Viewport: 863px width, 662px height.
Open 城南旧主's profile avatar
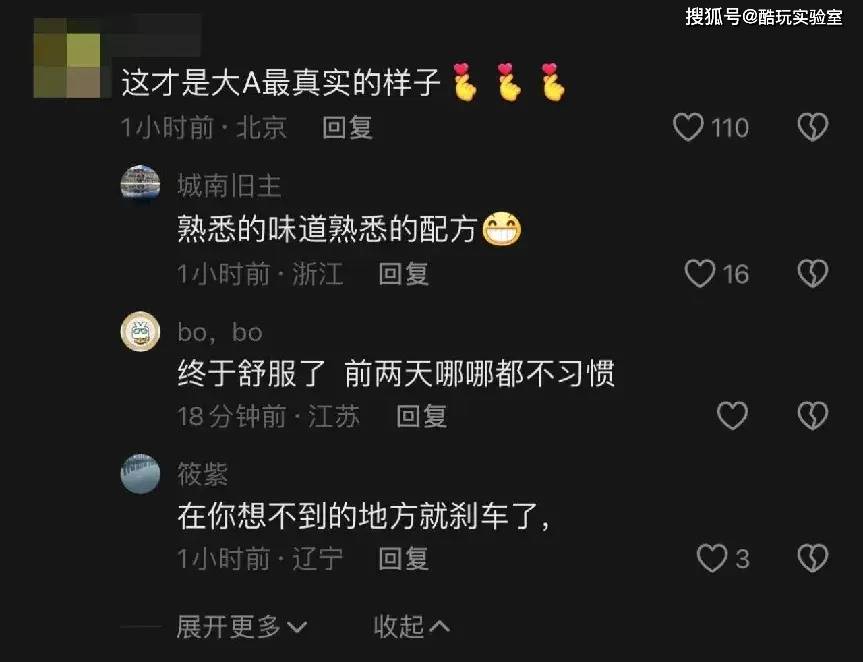point(140,185)
